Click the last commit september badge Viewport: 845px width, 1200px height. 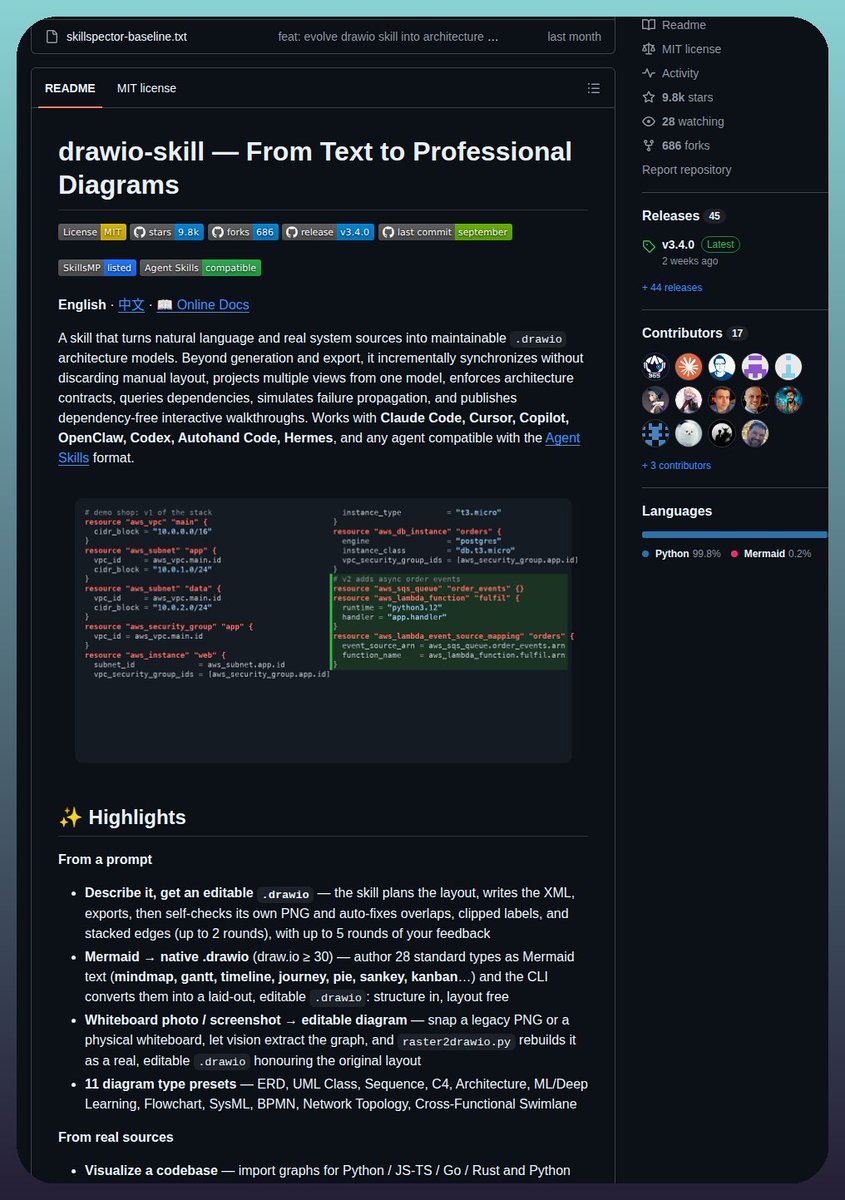(445, 232)
